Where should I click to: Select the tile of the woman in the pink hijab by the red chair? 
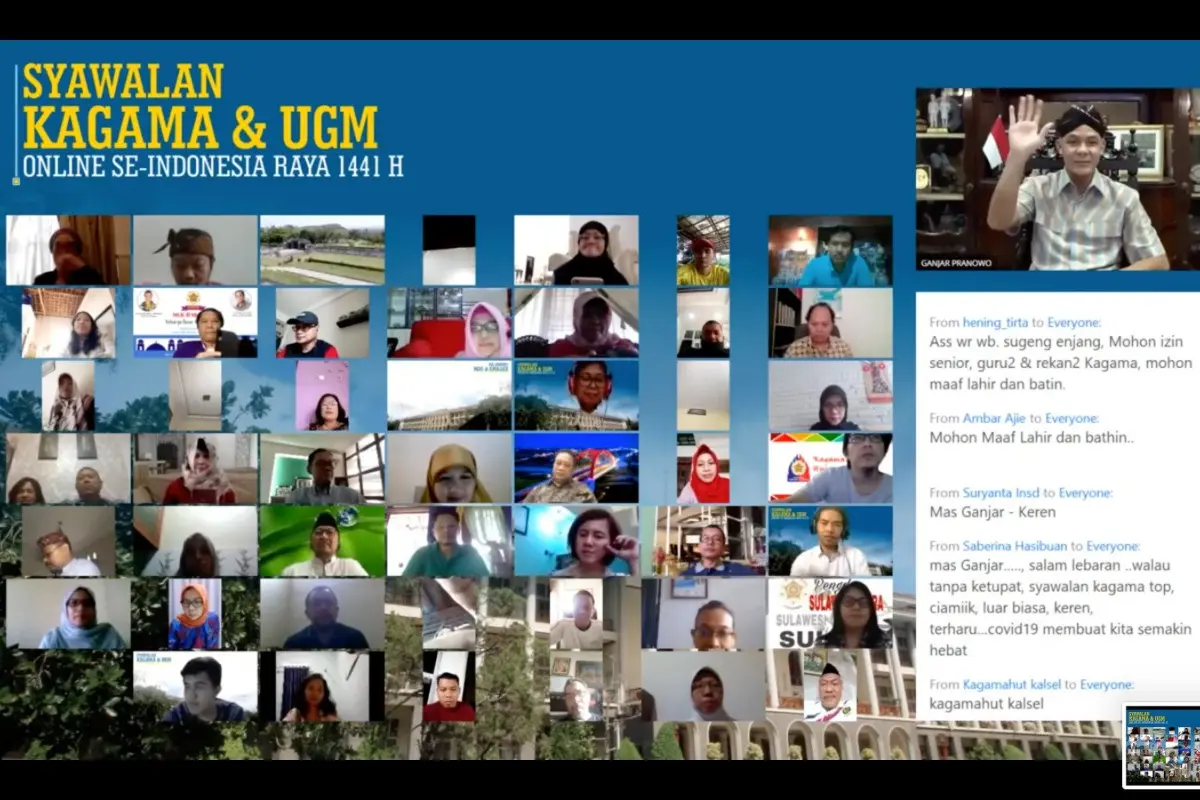click(449, 323)
